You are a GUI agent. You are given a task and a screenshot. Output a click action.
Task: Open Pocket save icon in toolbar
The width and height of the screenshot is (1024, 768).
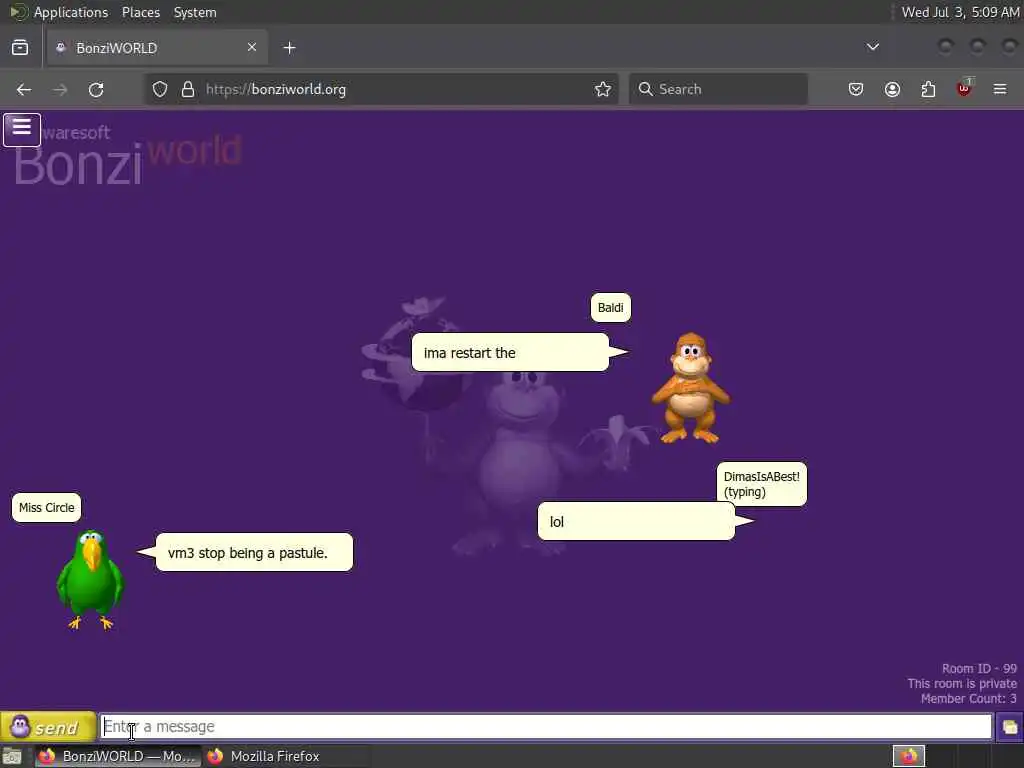coord(856,89)
